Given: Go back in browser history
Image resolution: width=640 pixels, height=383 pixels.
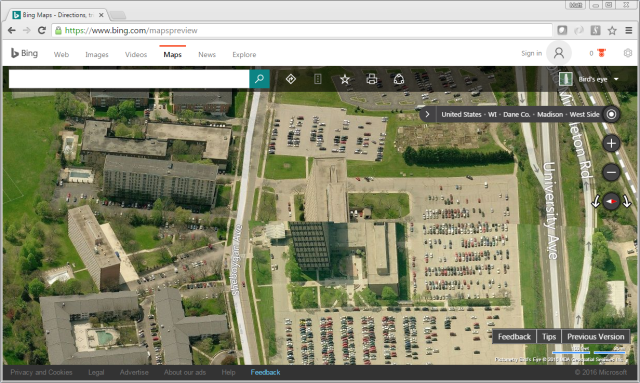Looking at the screenshot, I should tap(12, 30).
